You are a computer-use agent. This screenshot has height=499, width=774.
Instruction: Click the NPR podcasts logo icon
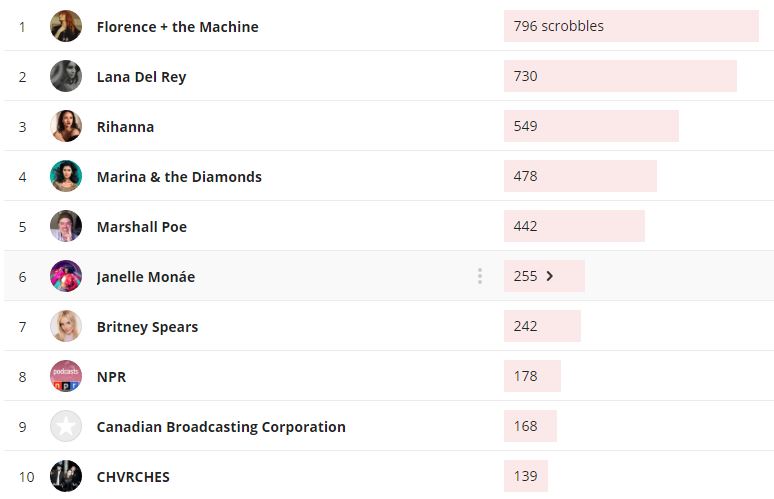point(66,376)
